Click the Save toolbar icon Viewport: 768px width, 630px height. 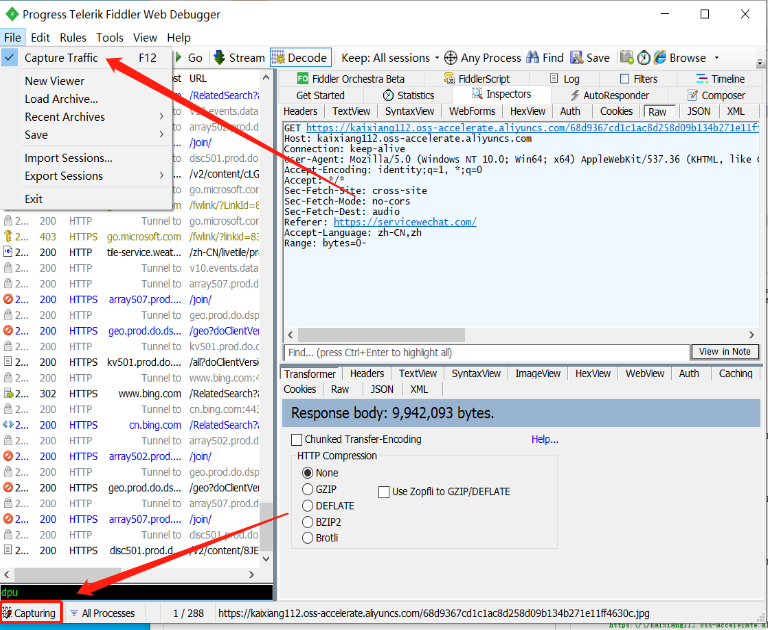point(577,58)
